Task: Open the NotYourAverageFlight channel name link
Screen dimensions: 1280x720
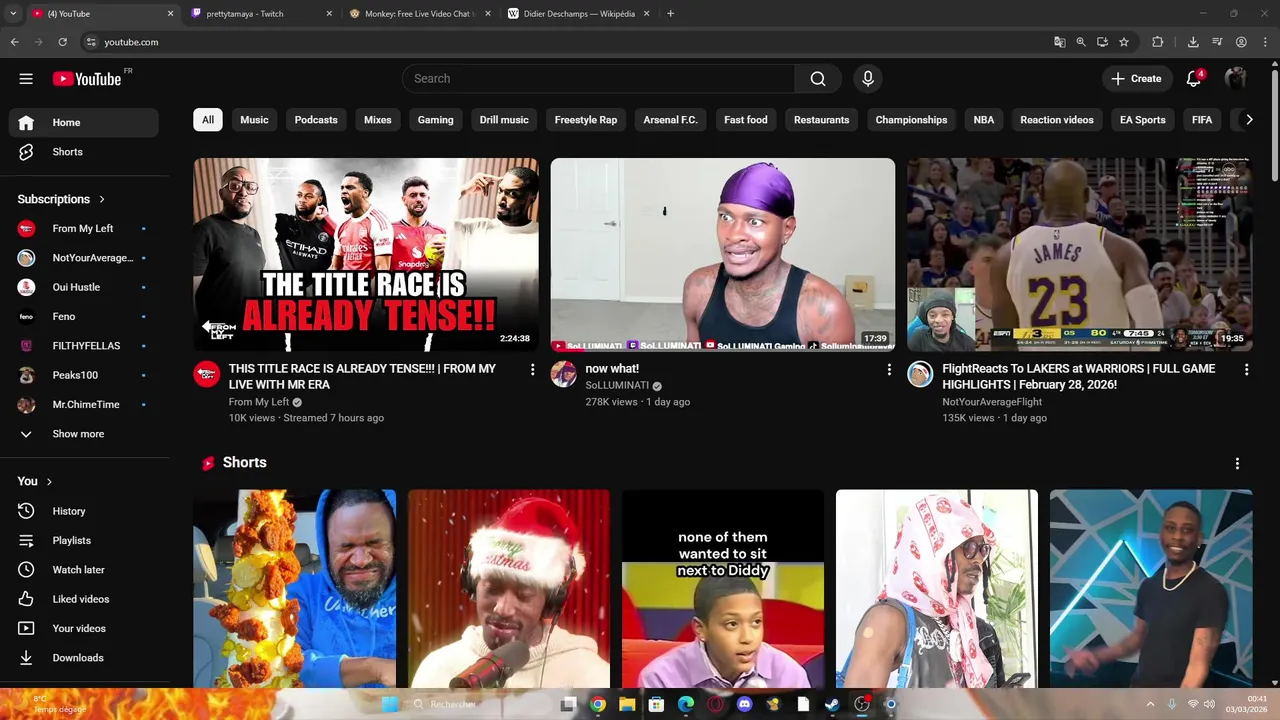Action: tap(992, 402)
